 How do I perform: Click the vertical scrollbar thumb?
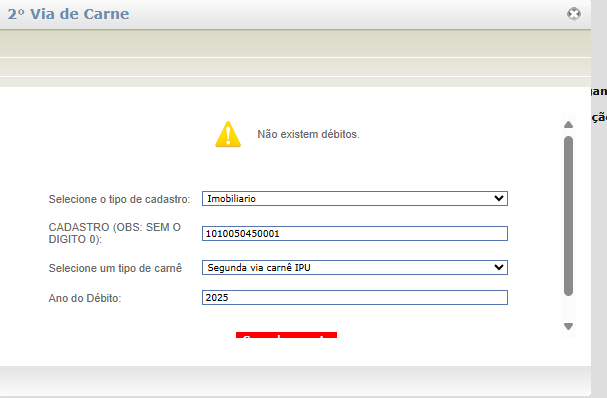pyautogui.click(x=568, y=216)
